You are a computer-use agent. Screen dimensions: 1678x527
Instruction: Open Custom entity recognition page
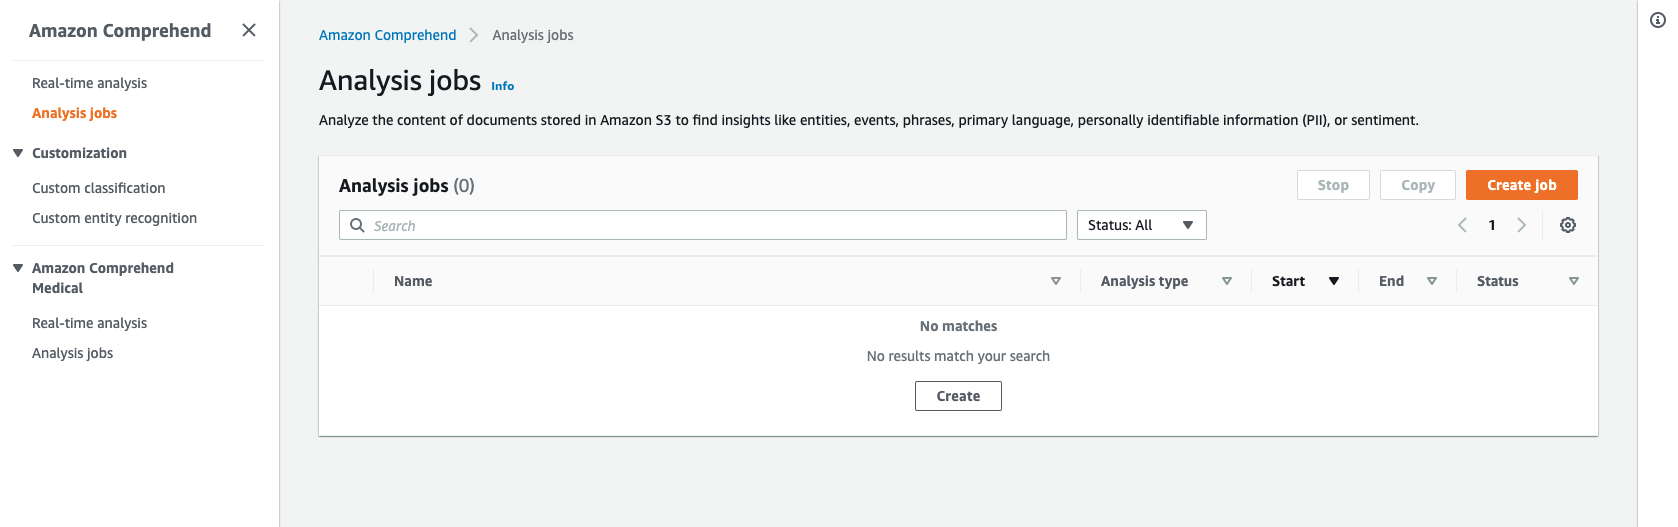(114, 218)
